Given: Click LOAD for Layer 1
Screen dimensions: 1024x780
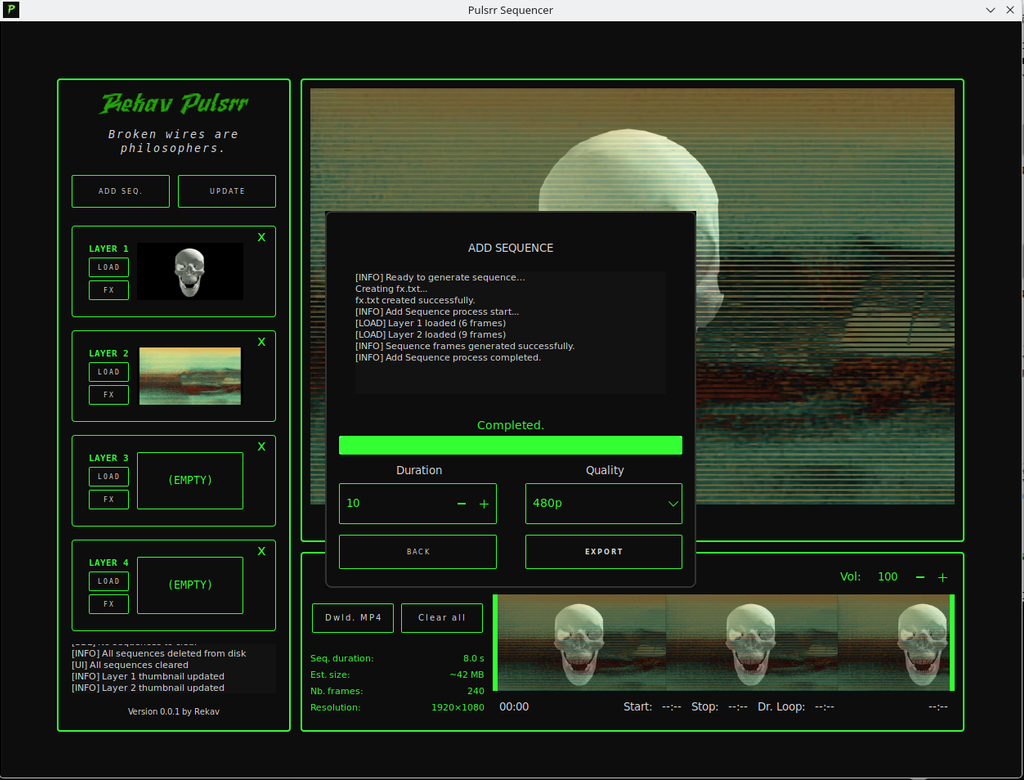Looking at the screenshot, I should coord(109,267).
